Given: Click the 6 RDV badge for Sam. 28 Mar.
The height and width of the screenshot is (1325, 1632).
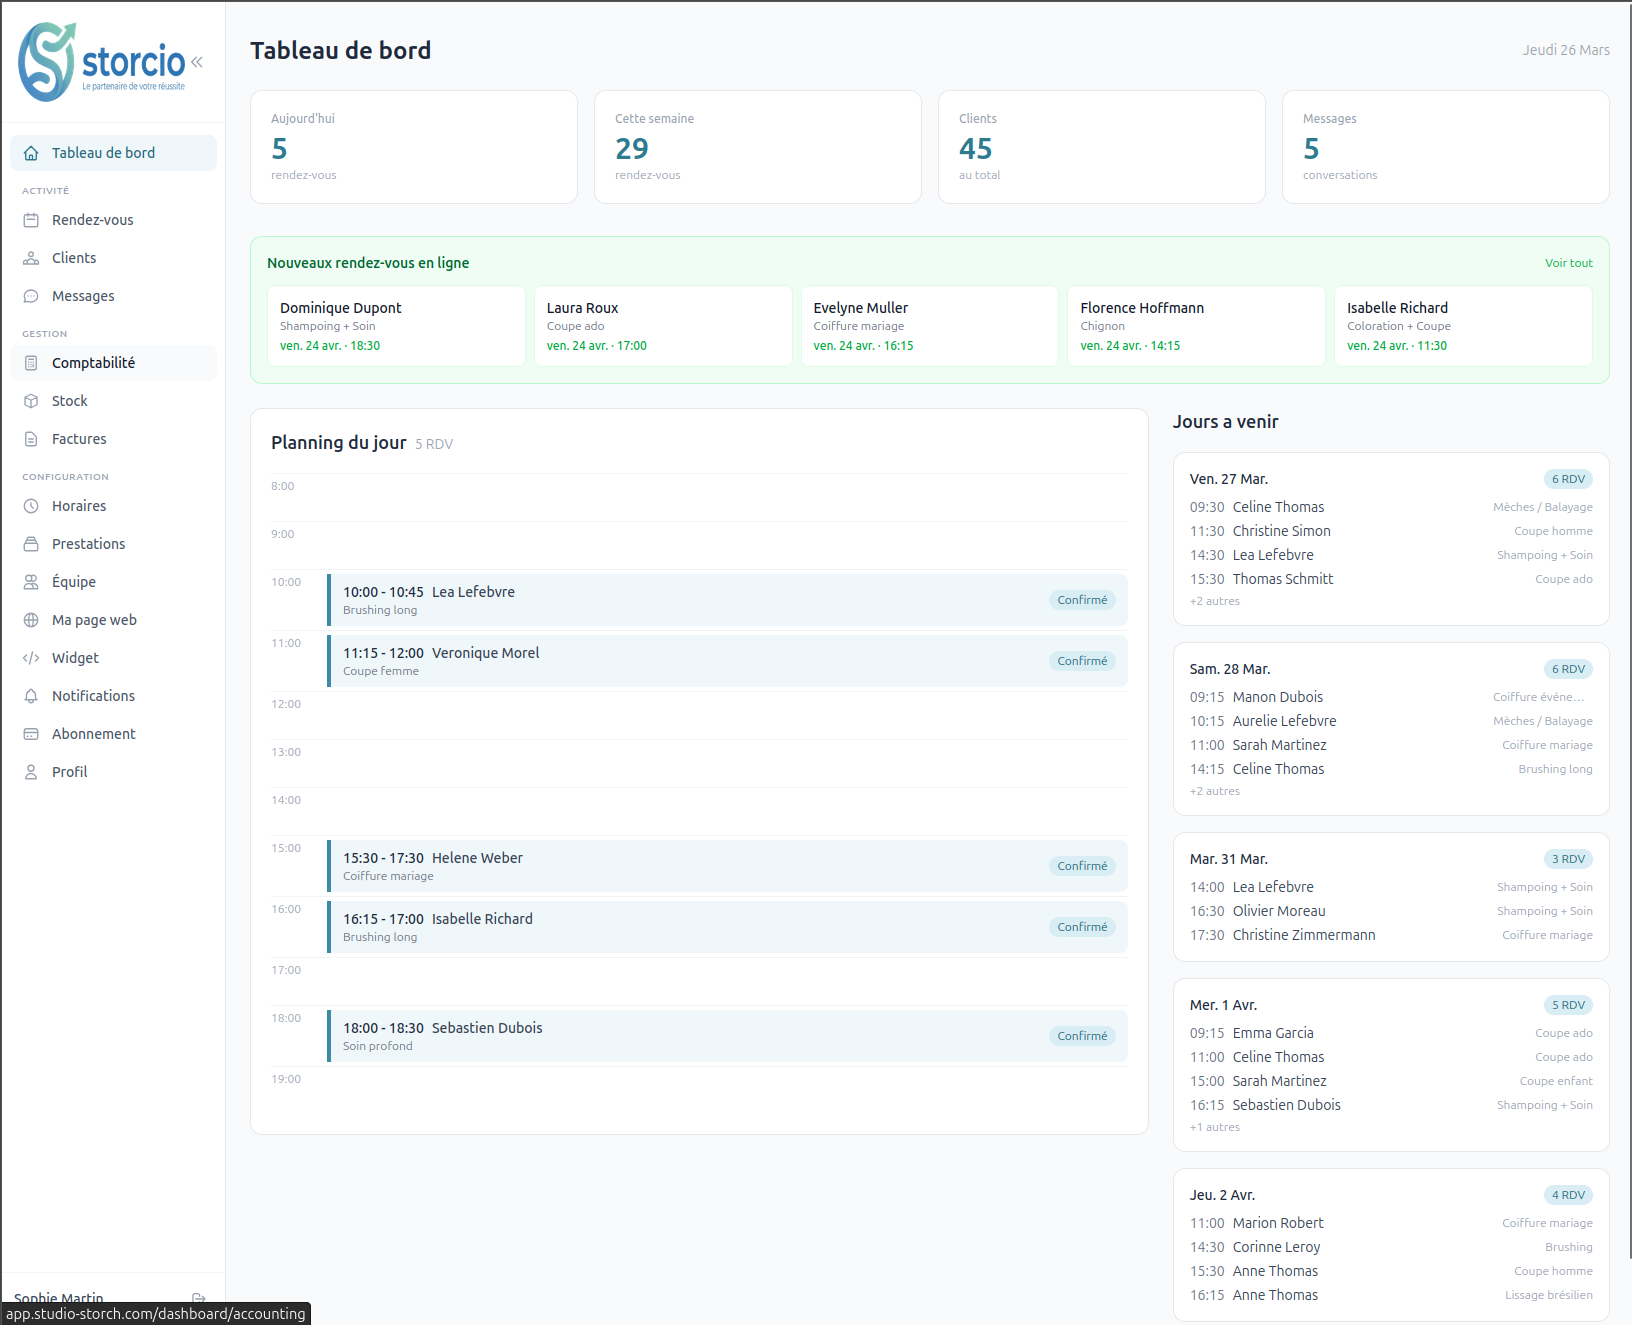Looking at the screenshot, I should pyautogui.click(x=1568, y=669).
